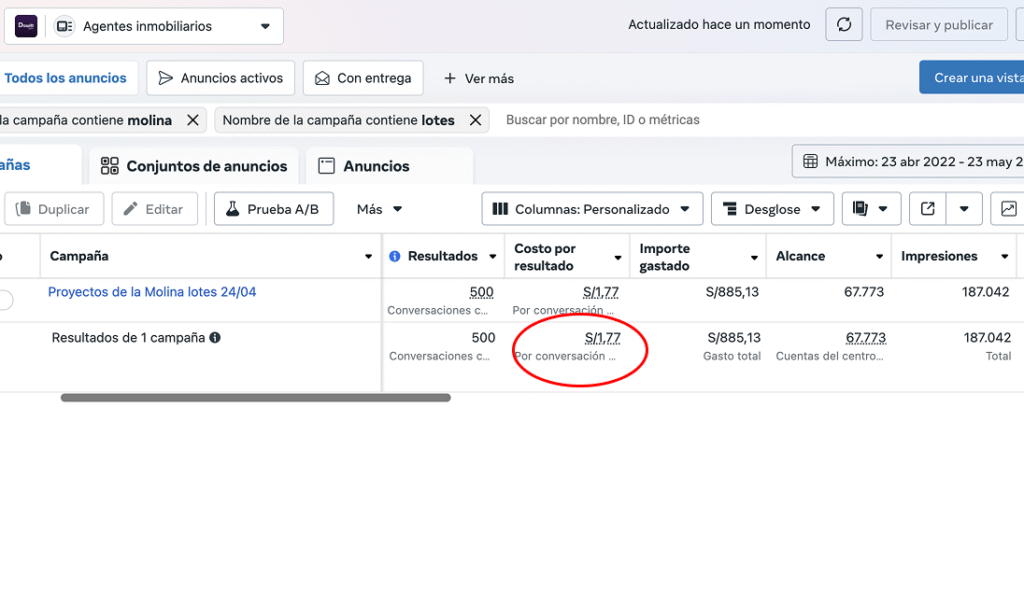
Task: Click the Prueba A/B button
Action: tap(273, 209)
